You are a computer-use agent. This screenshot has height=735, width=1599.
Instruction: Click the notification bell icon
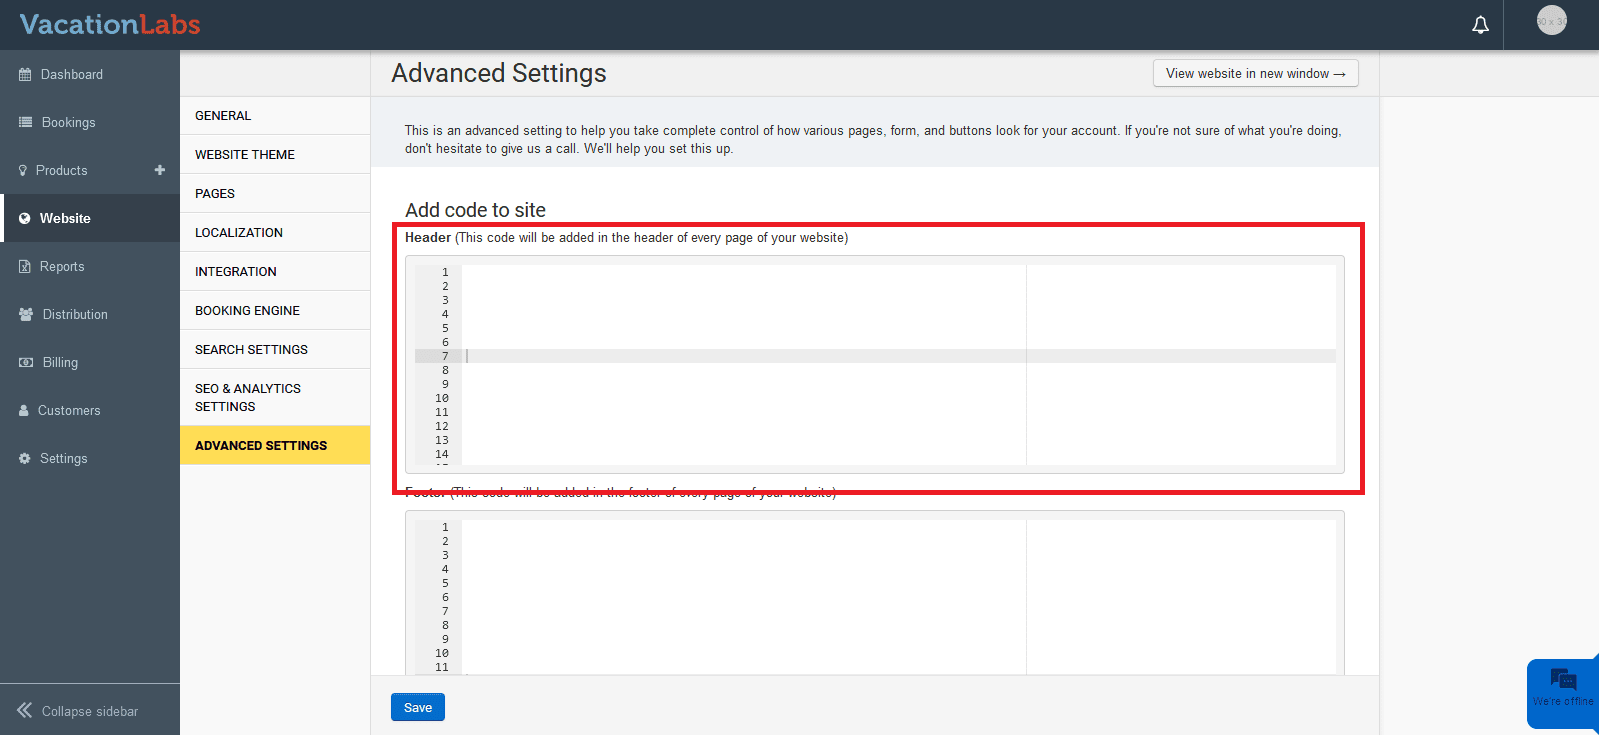pyautogui.click(x=1480, y=25)
